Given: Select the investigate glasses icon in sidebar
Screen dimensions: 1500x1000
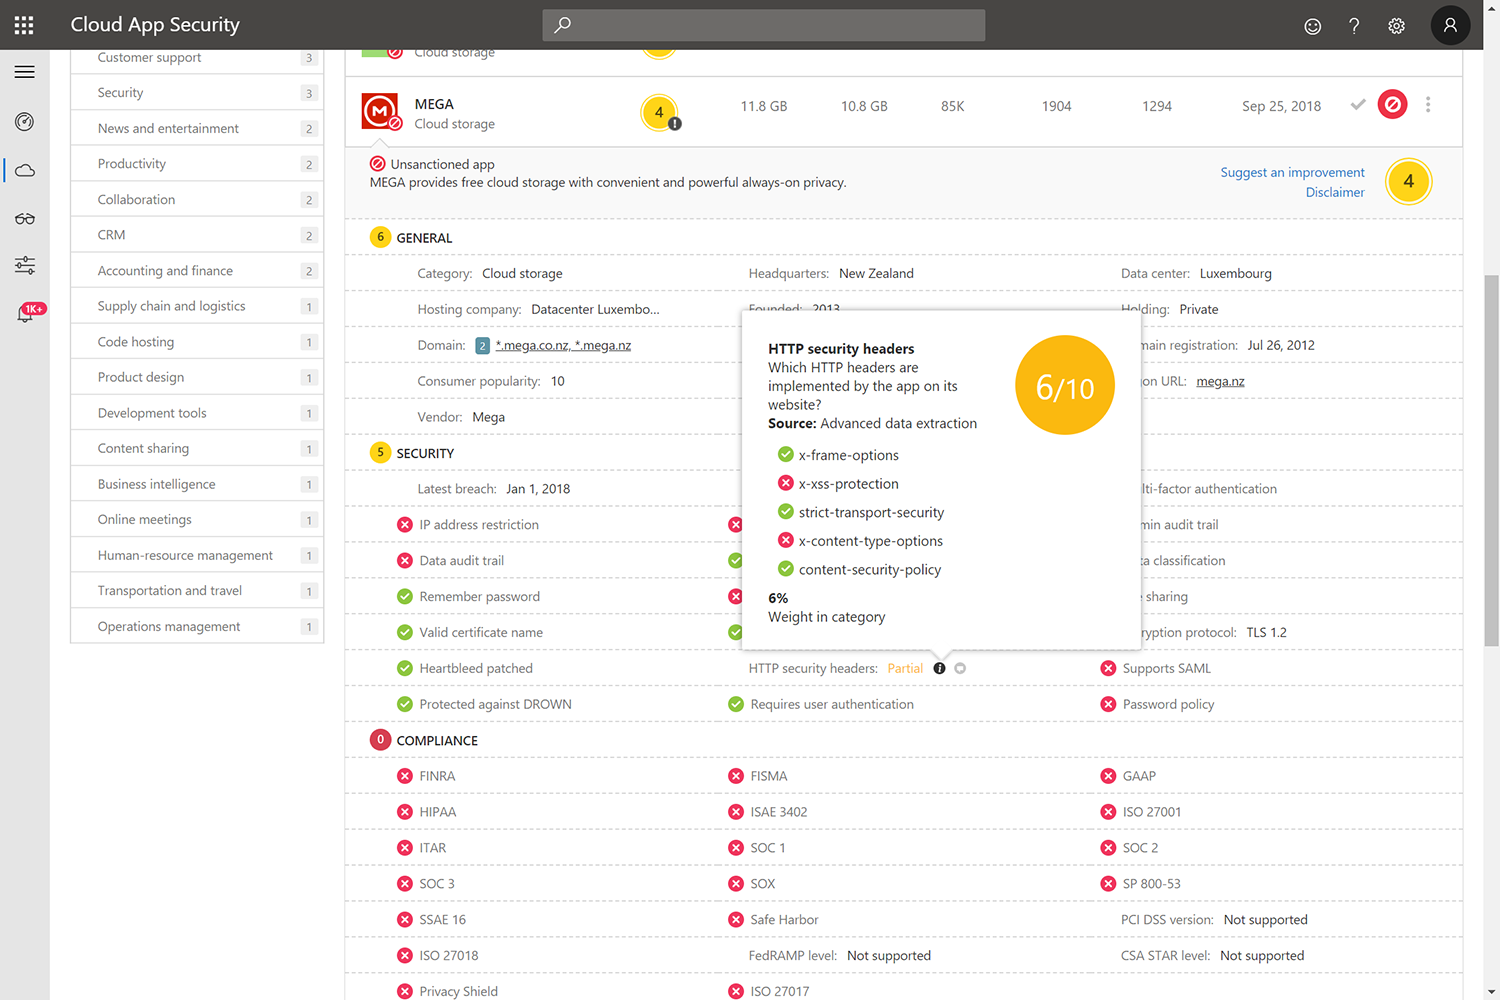Looking at the screenshot, I should pos(25,218).
